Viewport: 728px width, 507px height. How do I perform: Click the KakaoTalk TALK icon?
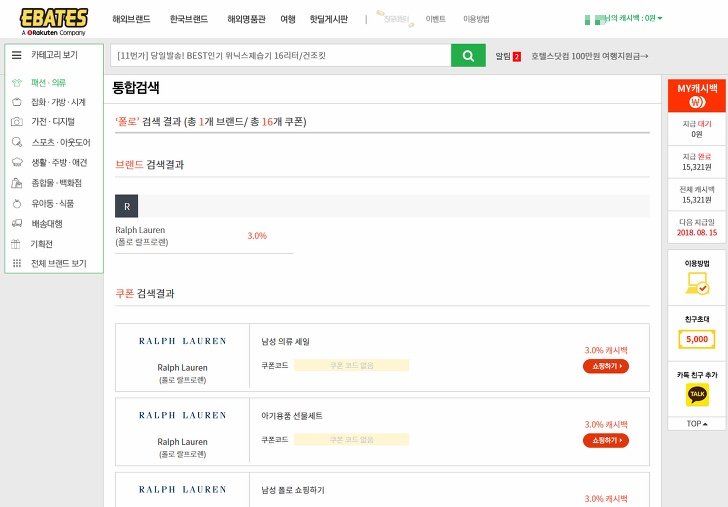tap(697, 395)
